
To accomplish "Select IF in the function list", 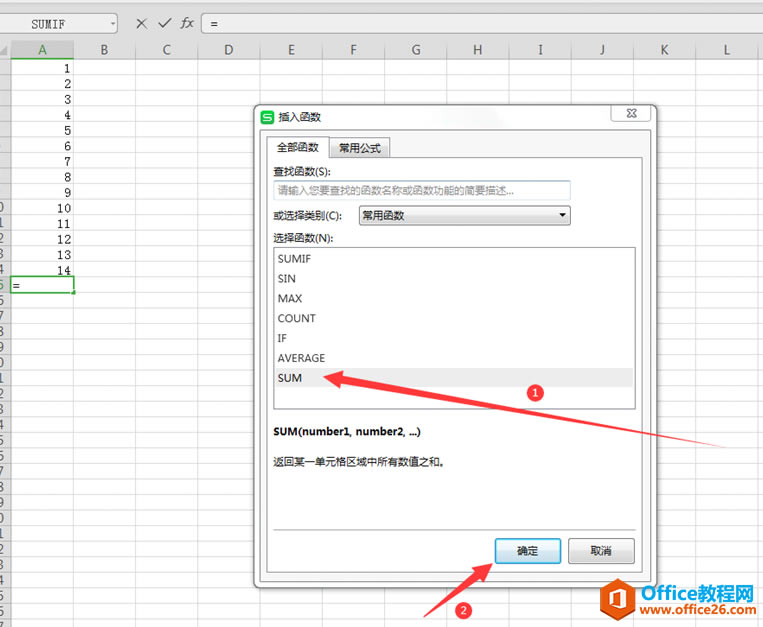I will 454,338.
